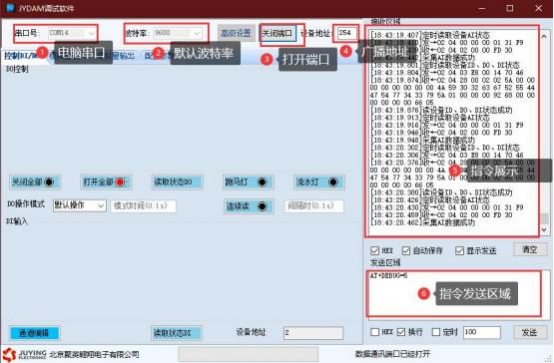Click the JYDAM app icon in title bar
The width and height of the screenshot is (554, 363).
pyautogui.click(x=11, y=8)
